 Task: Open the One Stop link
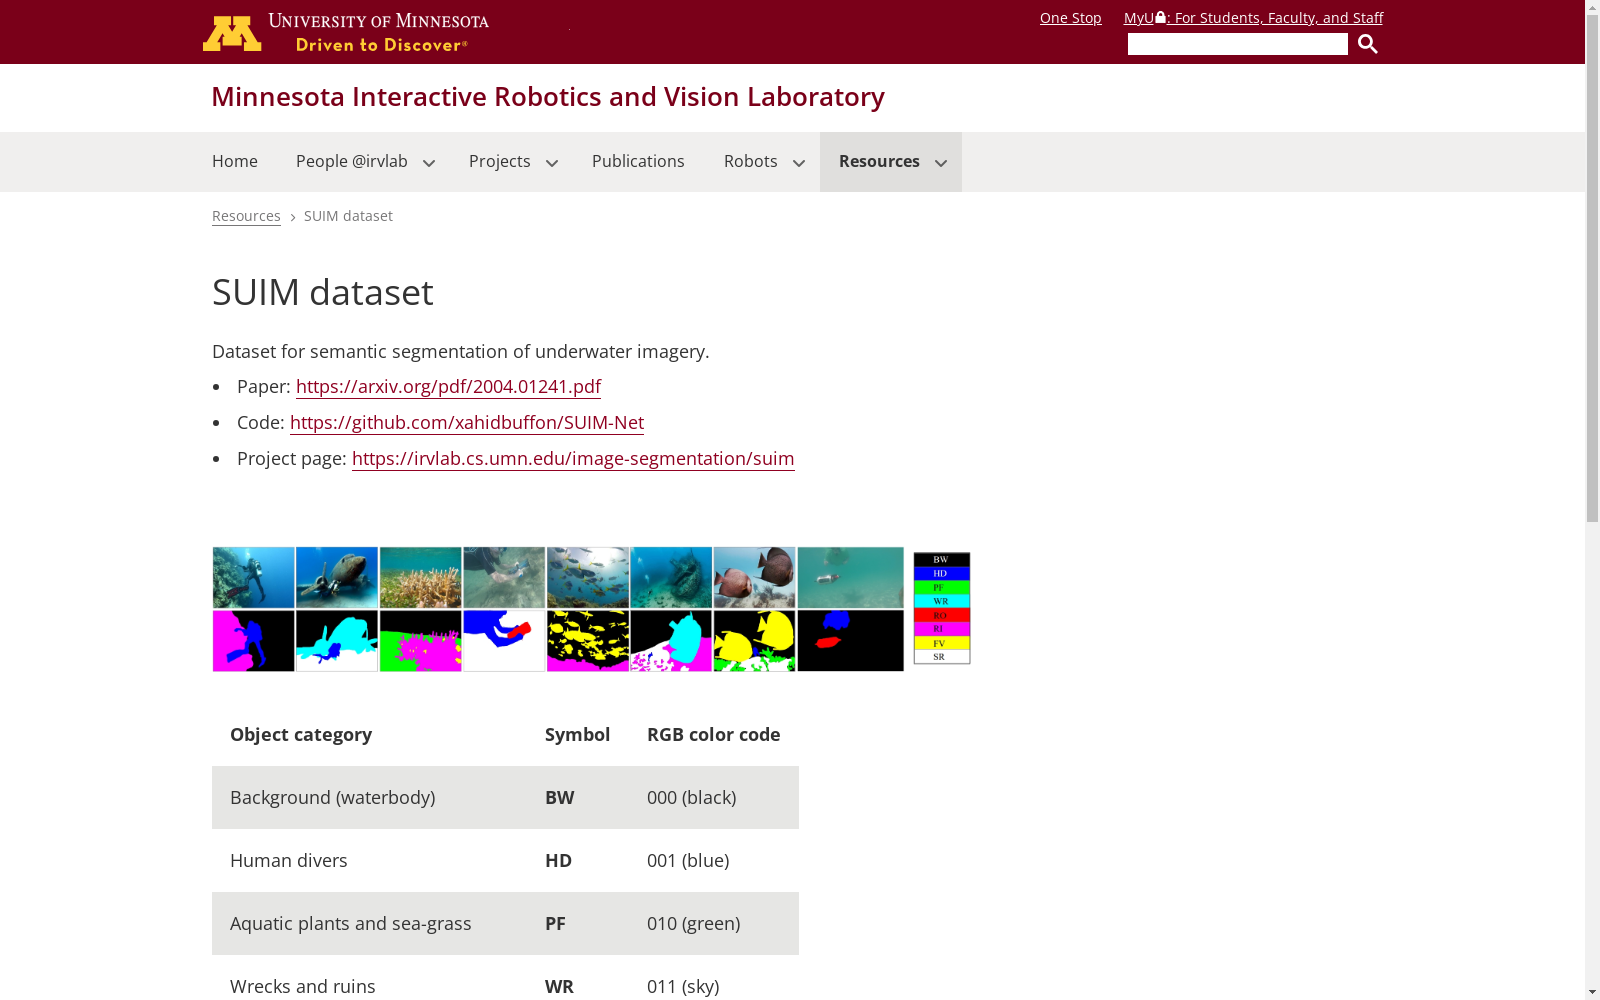(x=1070, y=18)
